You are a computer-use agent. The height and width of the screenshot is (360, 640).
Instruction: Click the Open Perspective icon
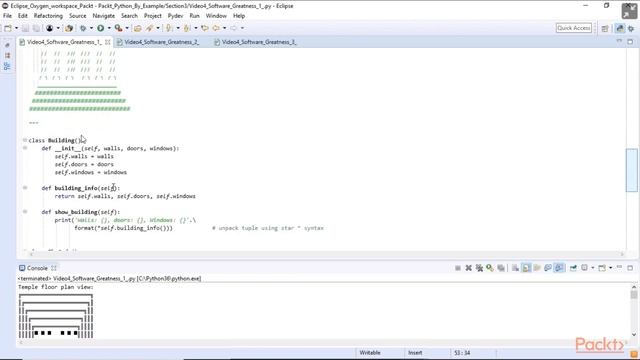(x=605, y=28)
